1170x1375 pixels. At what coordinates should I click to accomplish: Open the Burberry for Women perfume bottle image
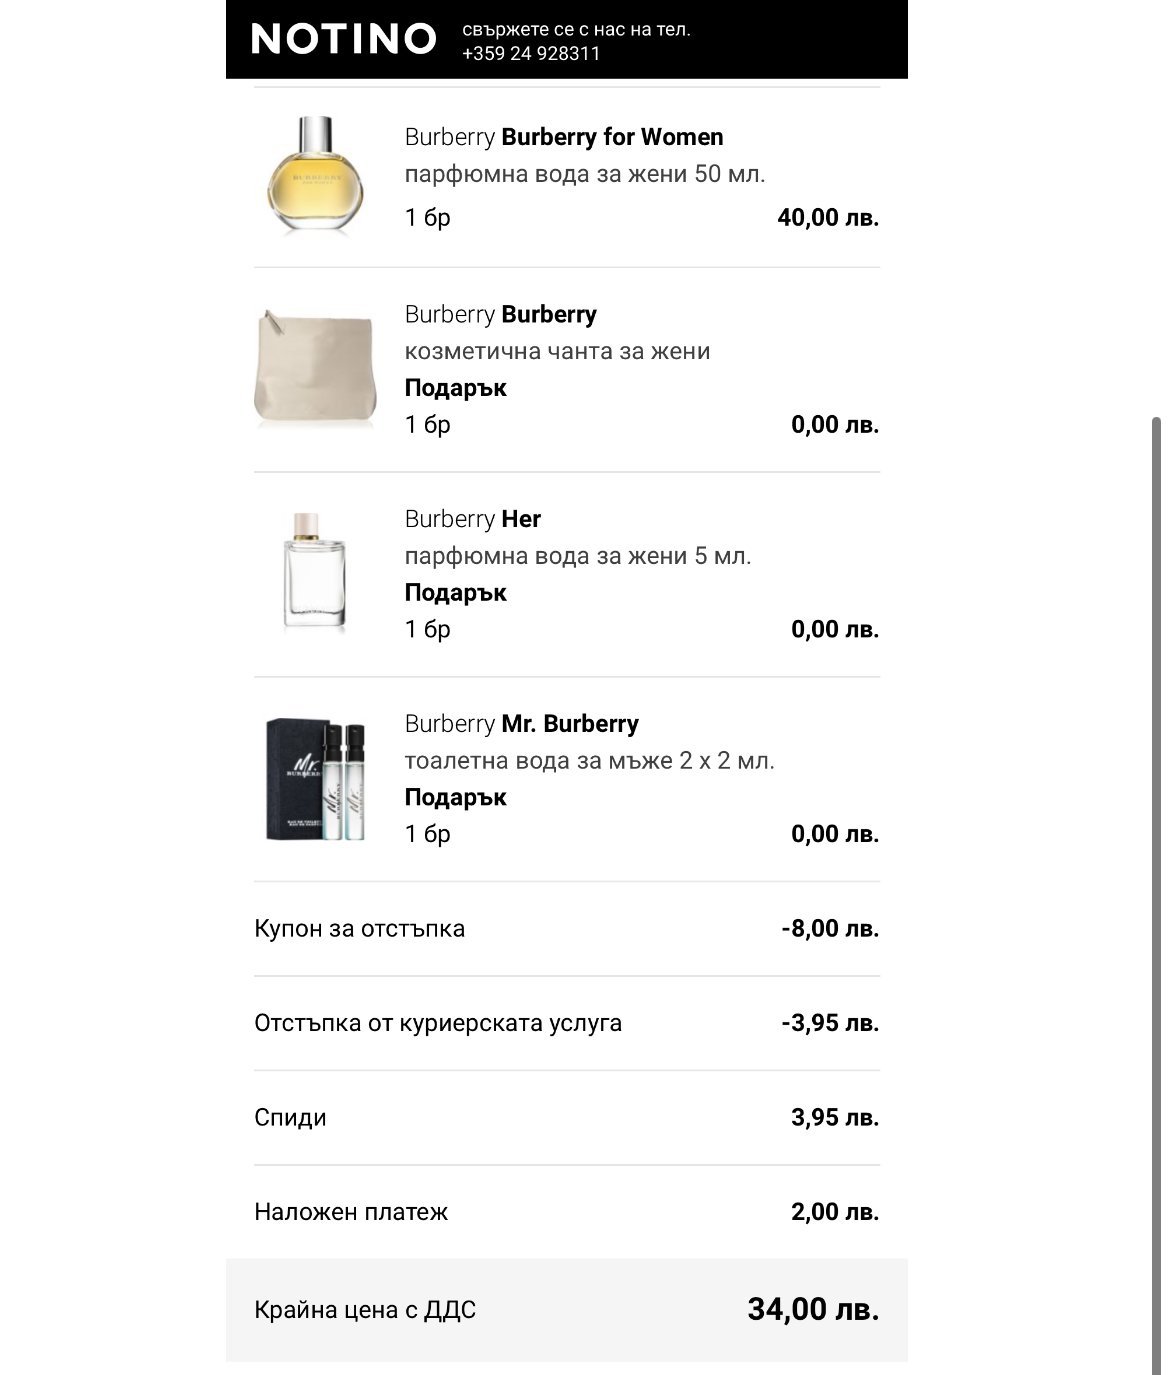tap(314, 176)
